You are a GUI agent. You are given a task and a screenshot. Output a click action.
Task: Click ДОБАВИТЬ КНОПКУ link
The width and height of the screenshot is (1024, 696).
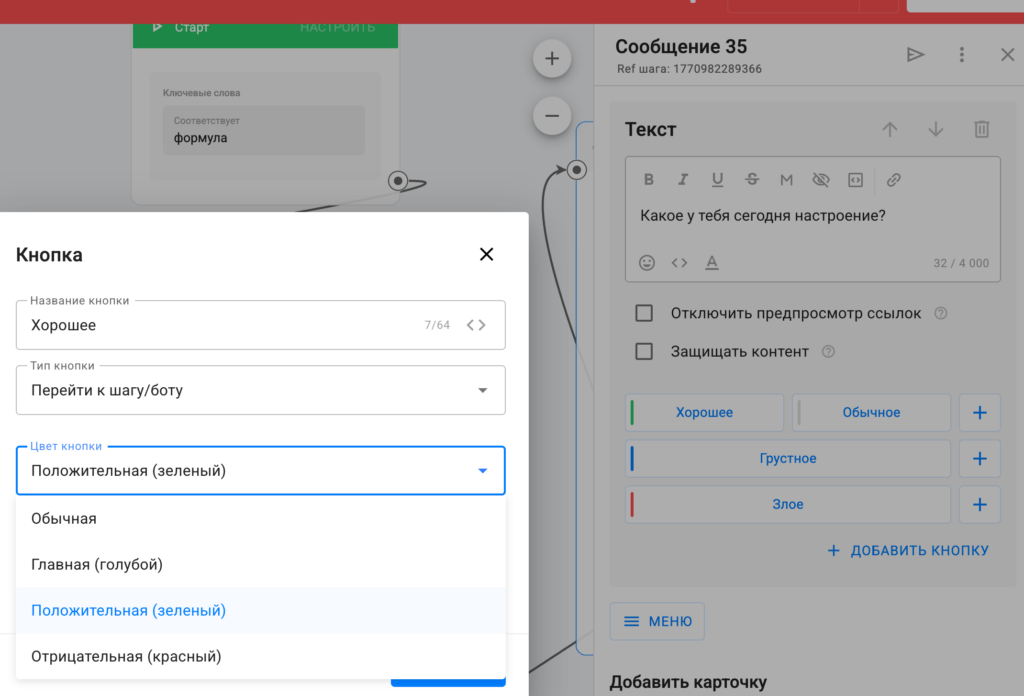(908, 550)
